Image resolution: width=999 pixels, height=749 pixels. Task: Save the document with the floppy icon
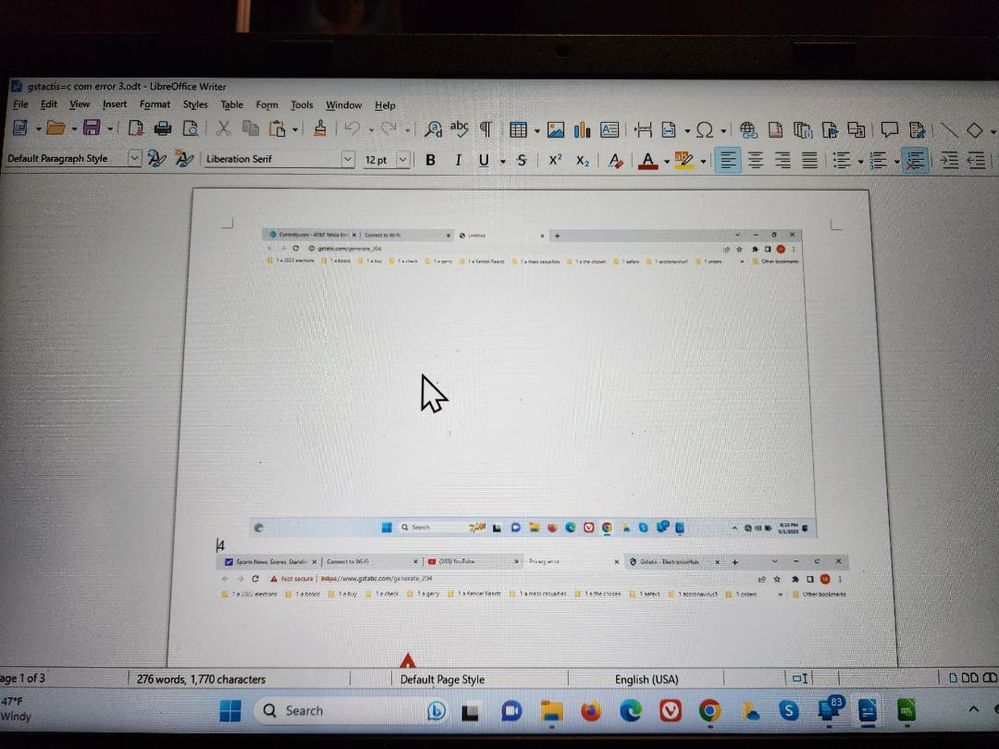[92, 128]
